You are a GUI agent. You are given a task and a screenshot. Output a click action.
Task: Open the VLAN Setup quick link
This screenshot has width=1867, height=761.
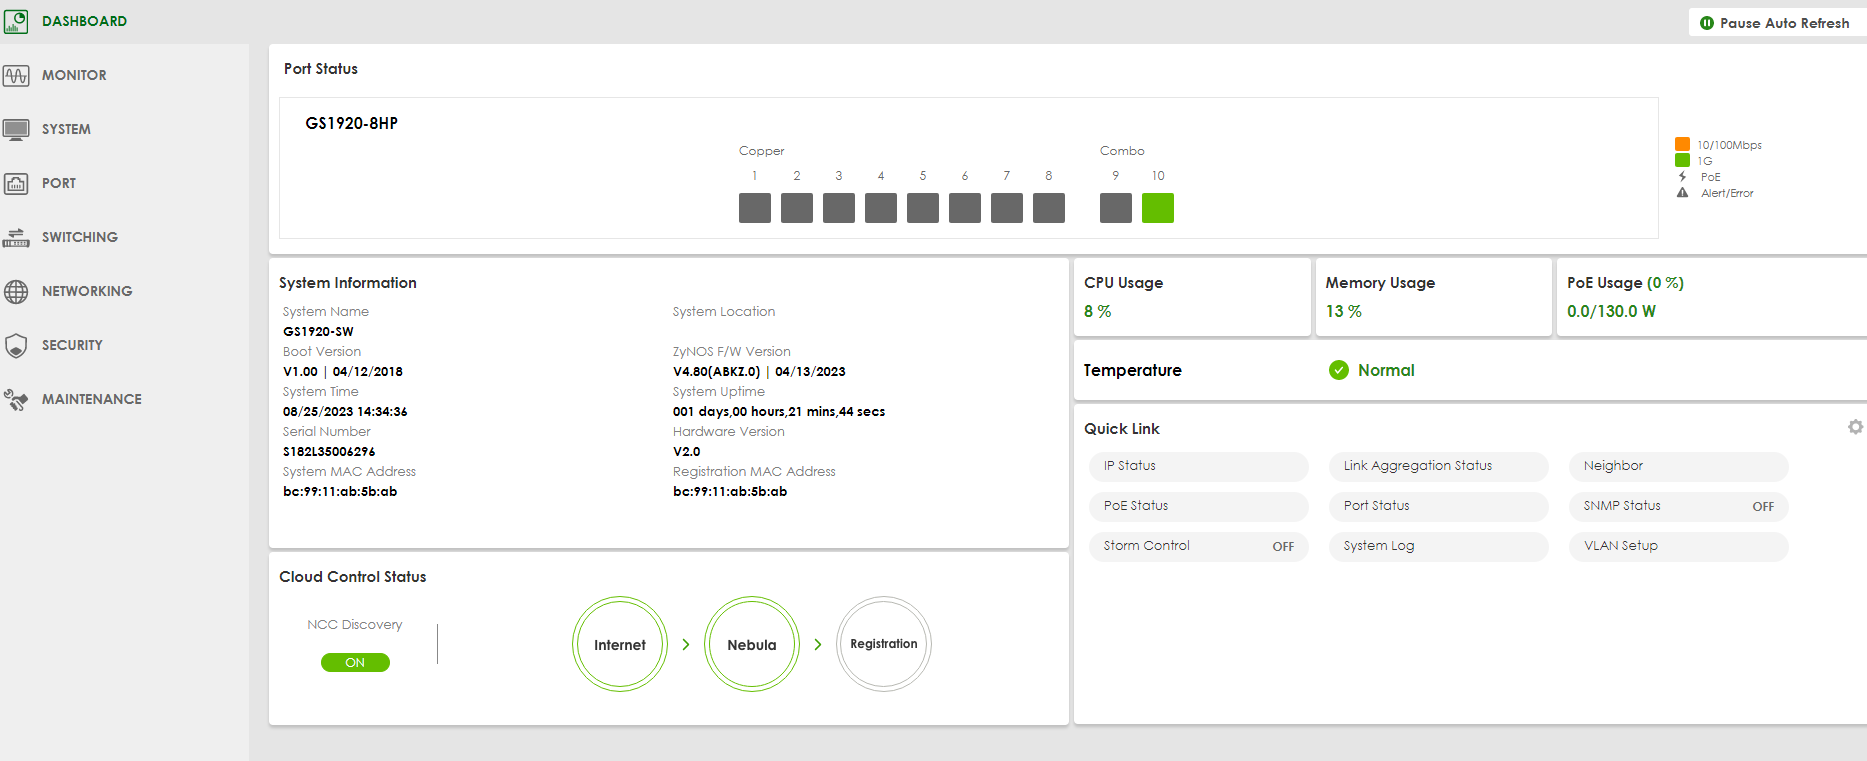click(x=1678, y=546)
